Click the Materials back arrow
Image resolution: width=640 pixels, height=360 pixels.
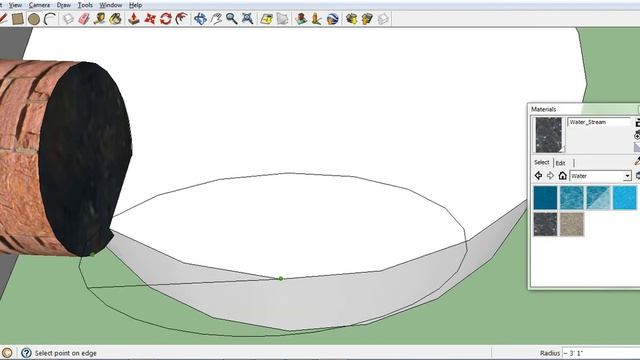coord(538,176)
